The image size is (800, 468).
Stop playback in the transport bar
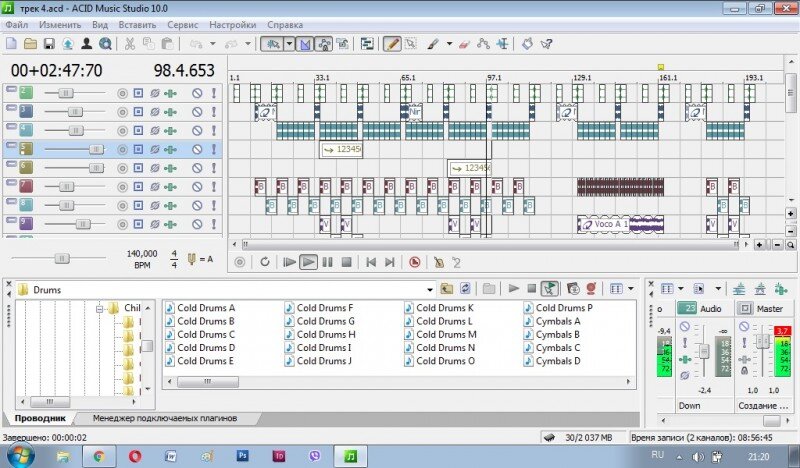[346, 262]
